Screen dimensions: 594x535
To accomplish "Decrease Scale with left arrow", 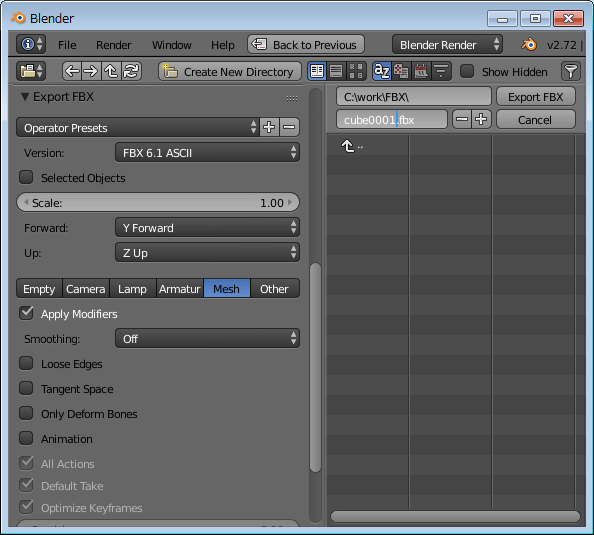I will pos(26,202).
